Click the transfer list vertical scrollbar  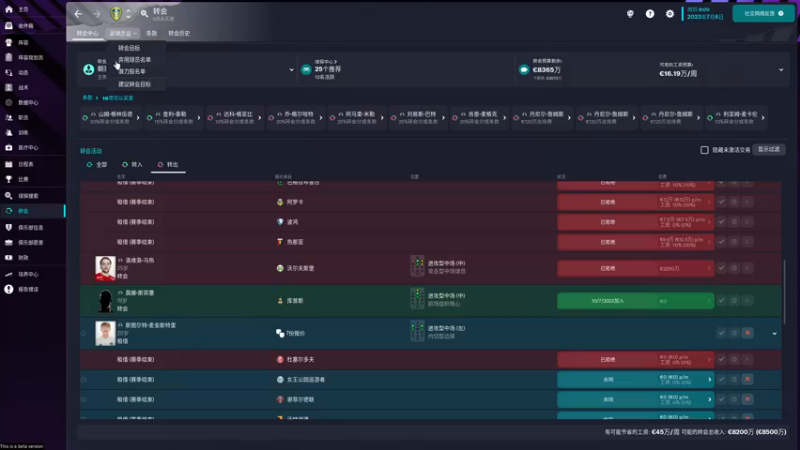(785, 291)
